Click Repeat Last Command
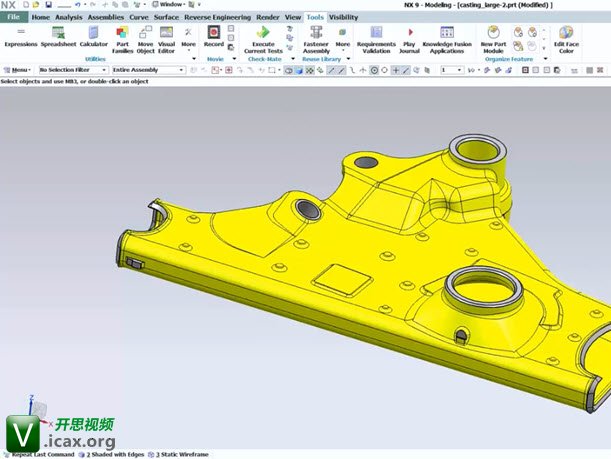Screen dimensions: 611x459 coord(40,454)
